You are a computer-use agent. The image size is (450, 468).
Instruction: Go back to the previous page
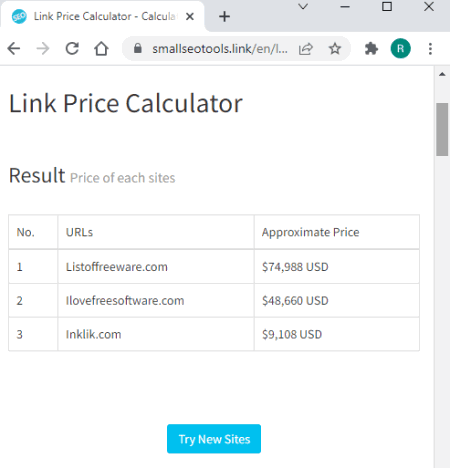click(14, 49)
